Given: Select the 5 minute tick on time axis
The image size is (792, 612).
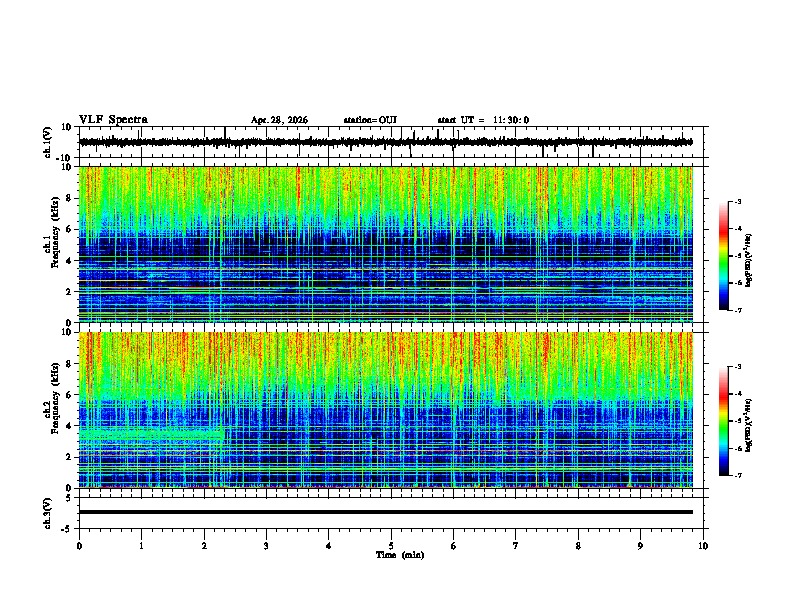Looking at the screenshot, I should (391, 546).
